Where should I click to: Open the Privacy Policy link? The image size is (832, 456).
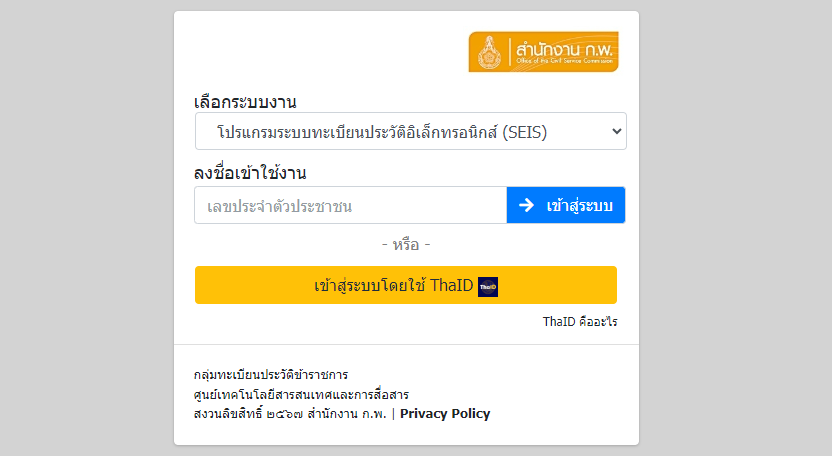point(445,414)
